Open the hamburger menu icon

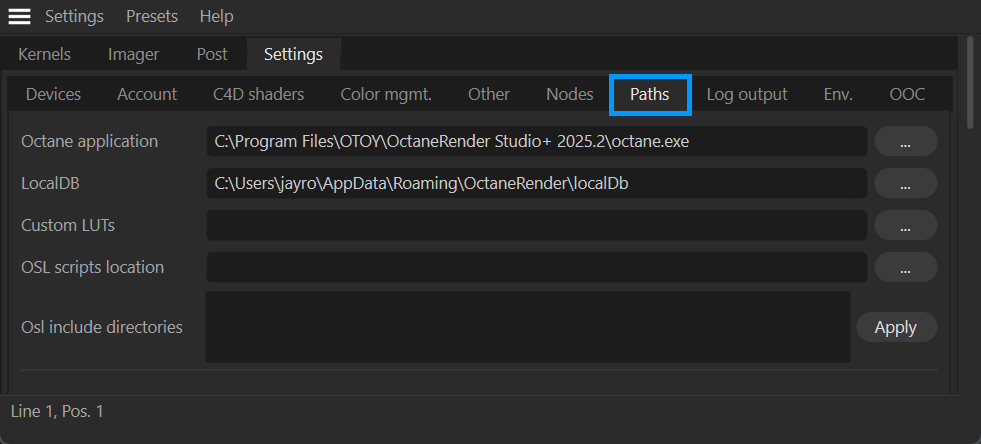pos(19,16)
